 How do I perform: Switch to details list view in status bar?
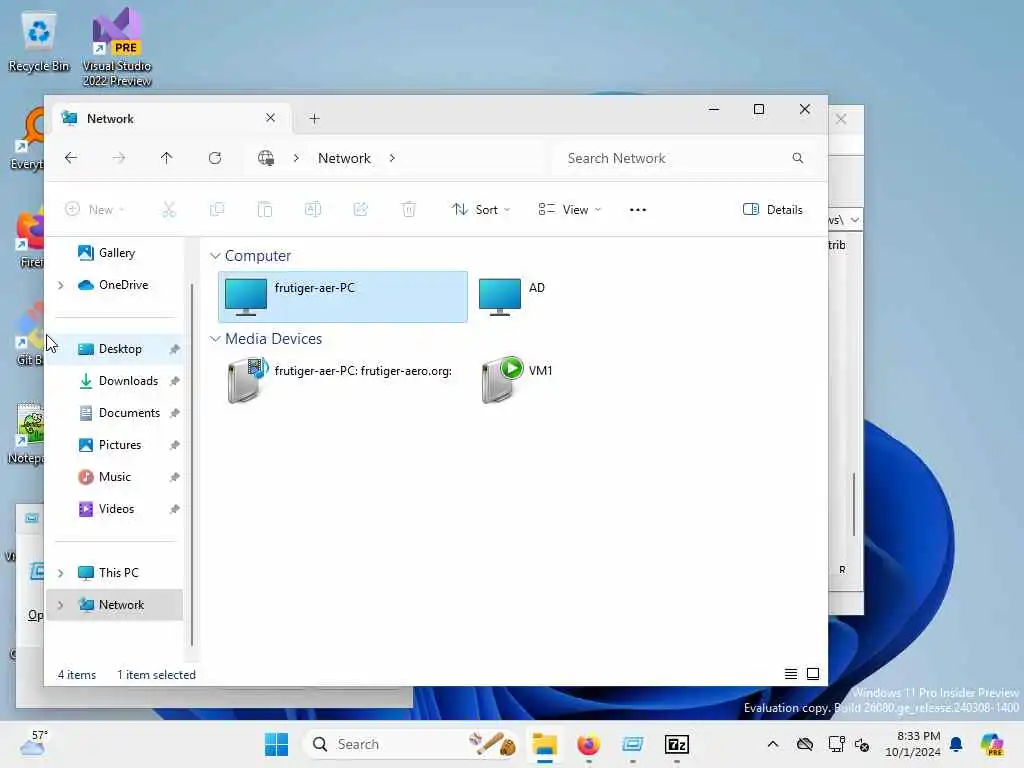(791, 674)
